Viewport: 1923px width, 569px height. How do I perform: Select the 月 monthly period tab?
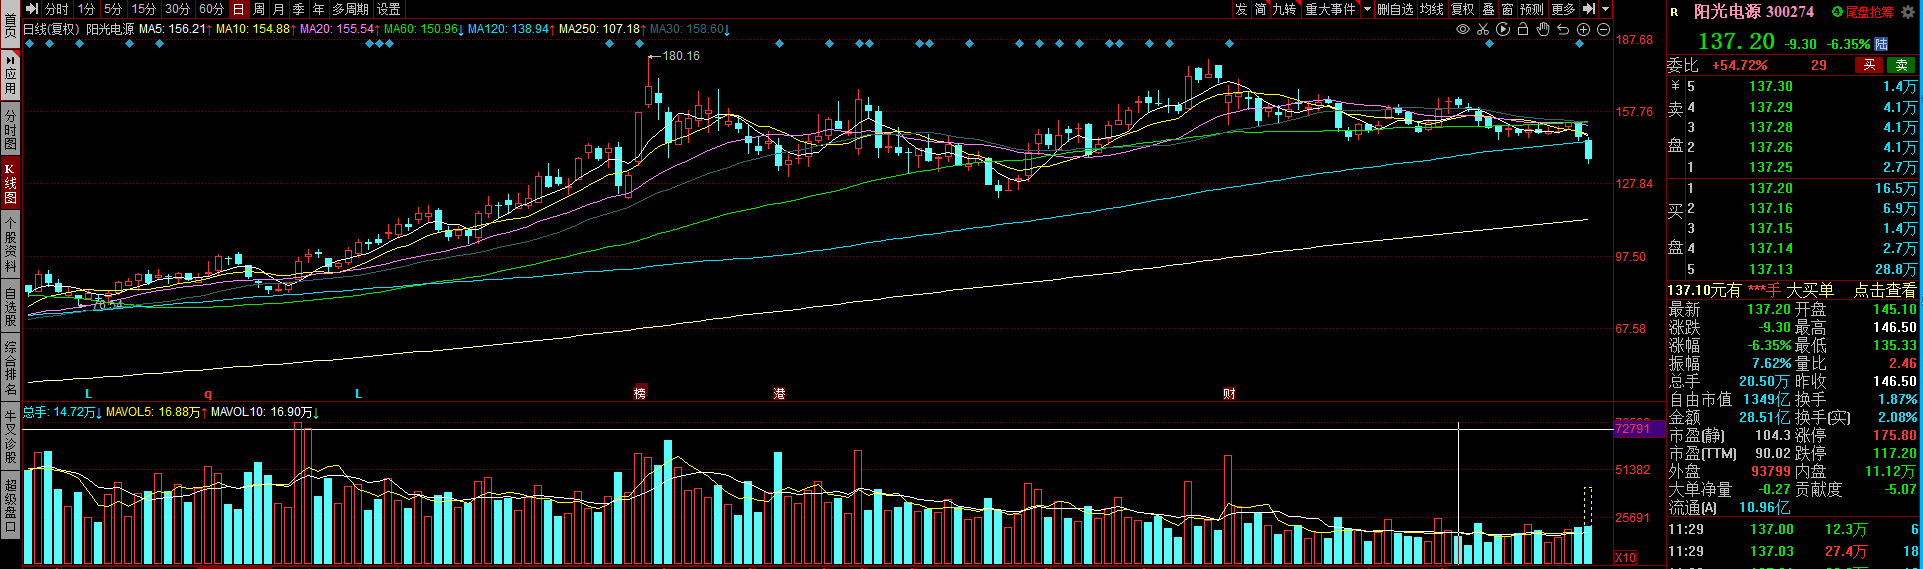tap(279, 9)
